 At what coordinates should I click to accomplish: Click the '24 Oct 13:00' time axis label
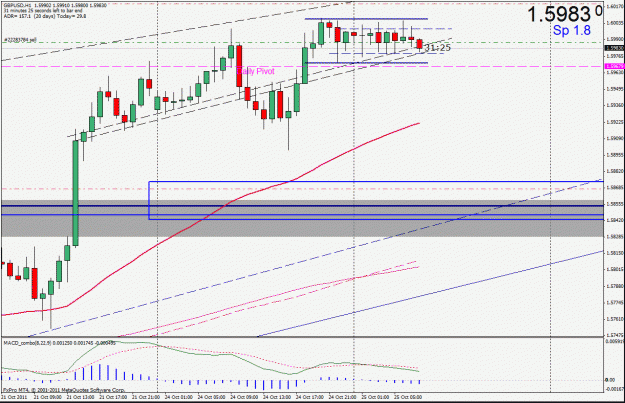pos(277,397)
